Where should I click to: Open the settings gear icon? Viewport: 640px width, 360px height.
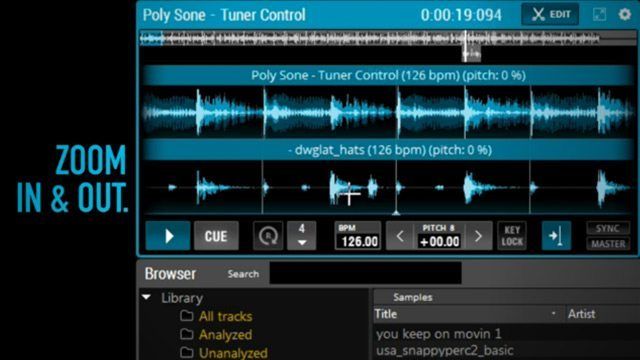tap(624, 15)
